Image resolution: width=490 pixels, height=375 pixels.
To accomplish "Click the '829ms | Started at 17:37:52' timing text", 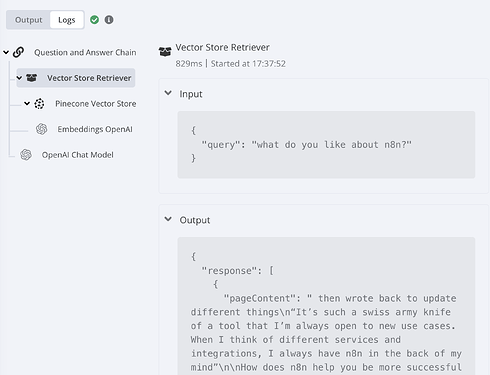I will pos(231,64).
